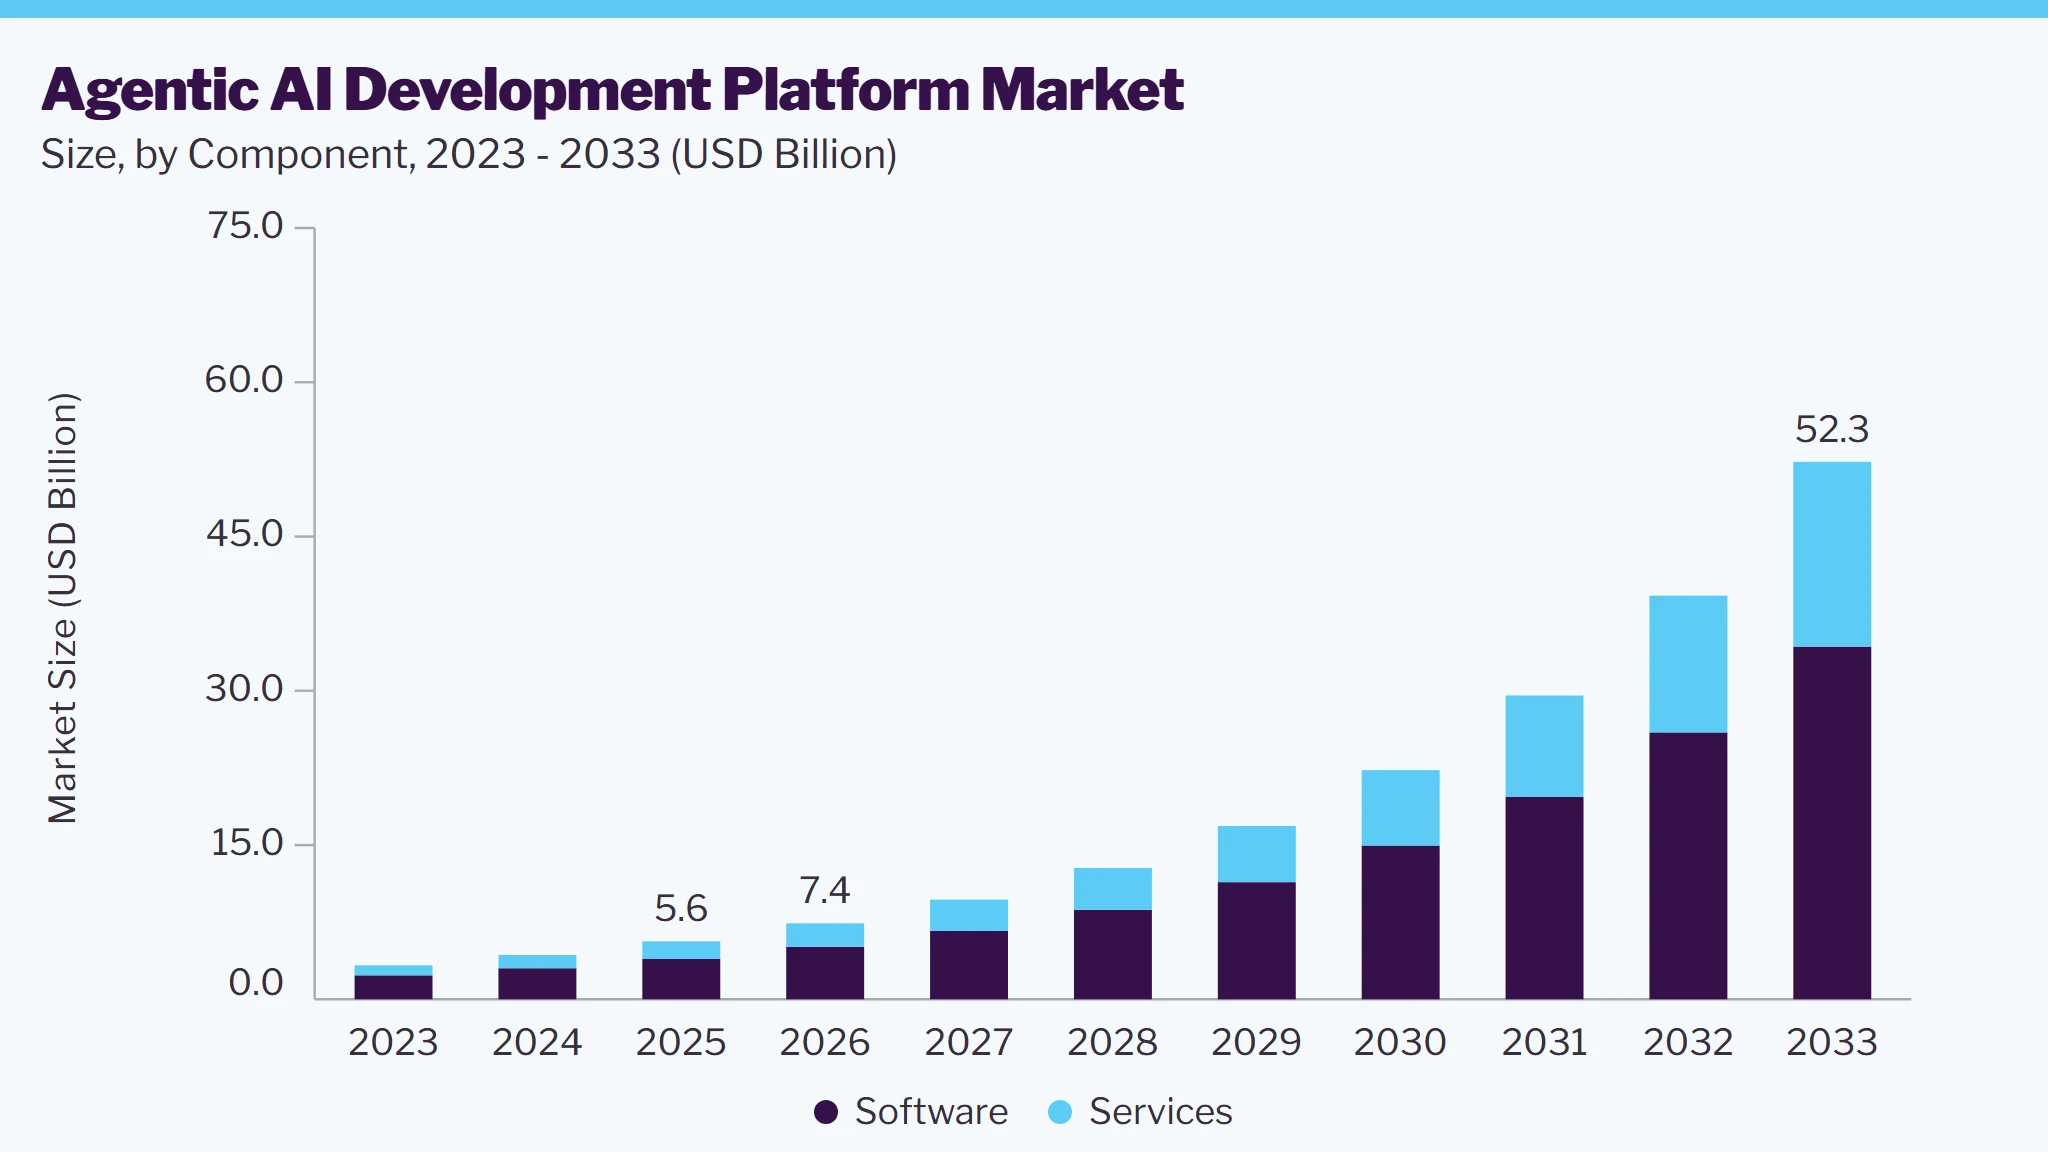2048x1152 pixels.
Task: Click the 2033 x-axis label
Action: [x=1832, y=1043]
